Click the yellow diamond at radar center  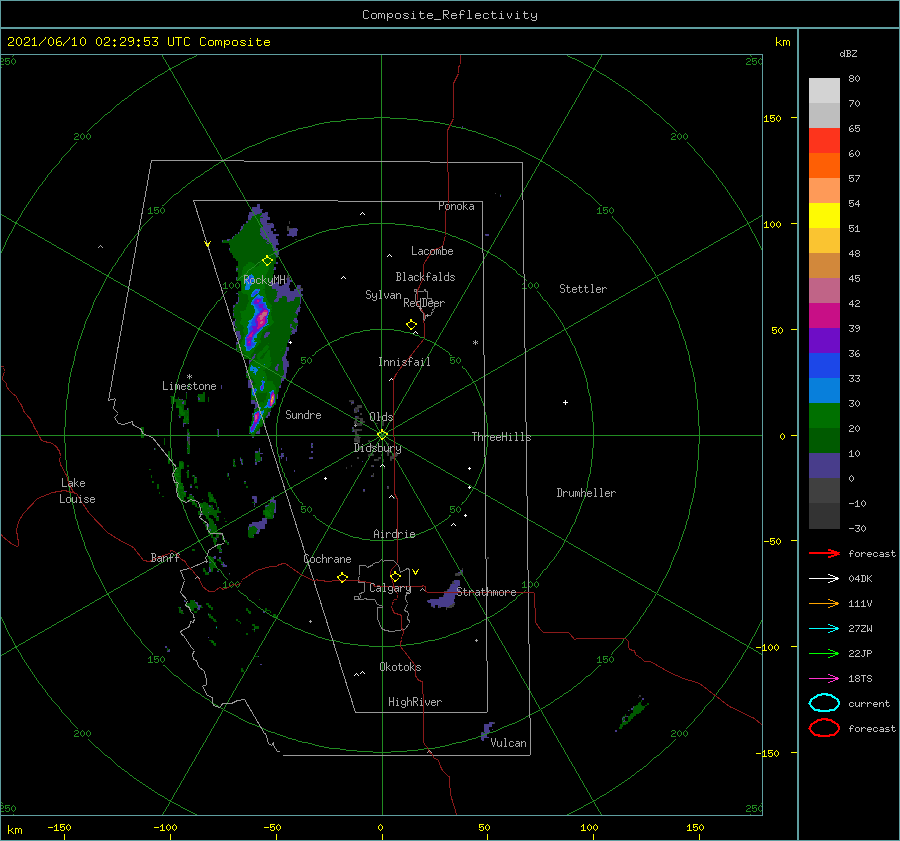pos(382,435)
